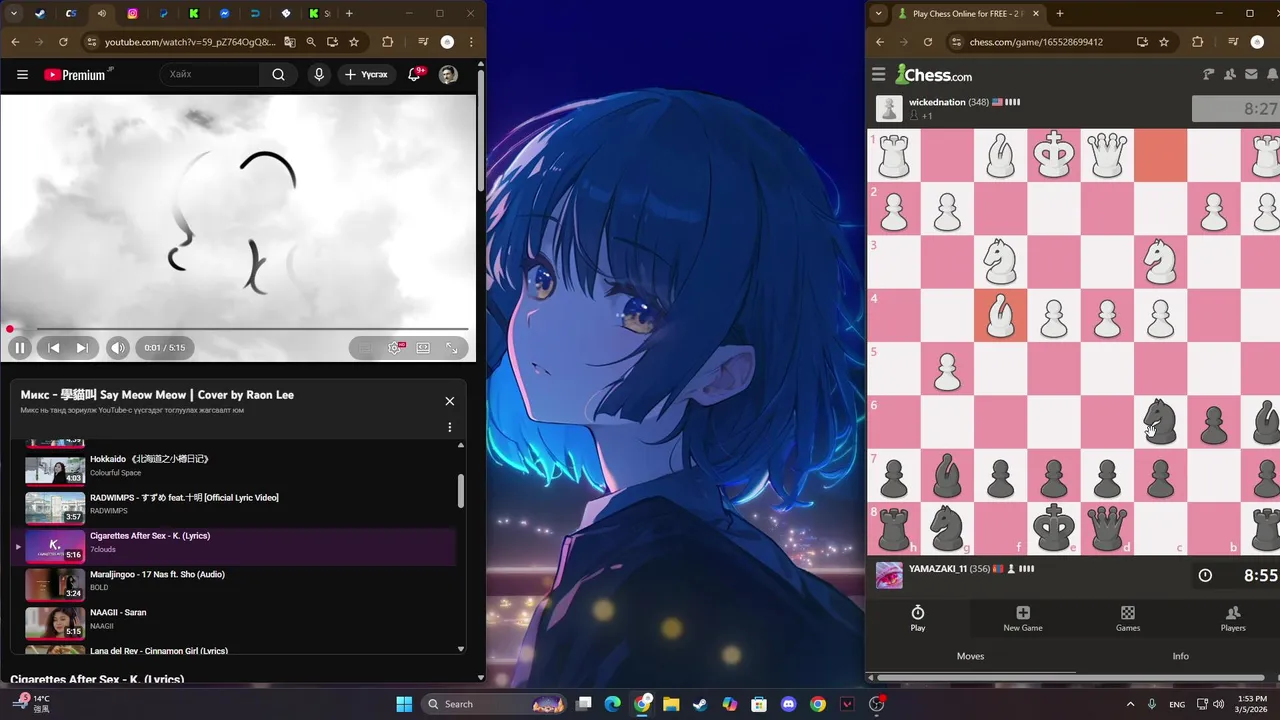Open the Windows Start menu
This screenshot has width=1280, height=720.
point(404,704)
